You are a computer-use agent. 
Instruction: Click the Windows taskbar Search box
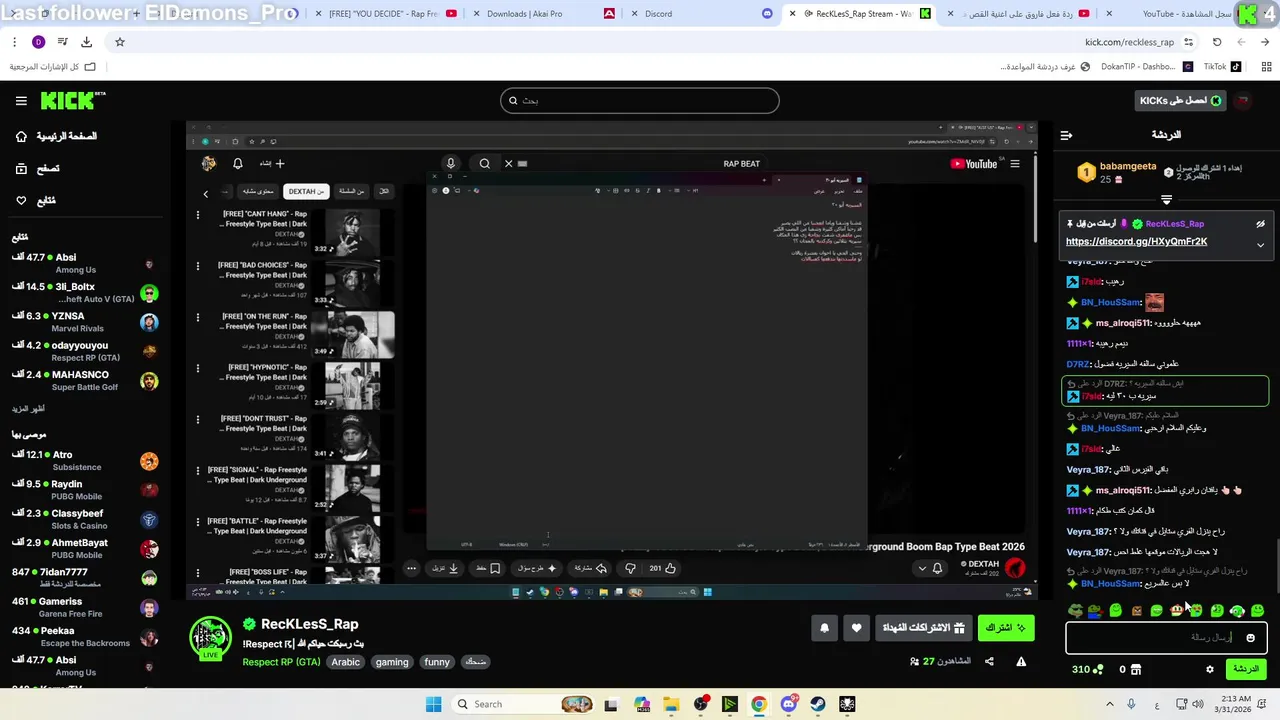523,704
